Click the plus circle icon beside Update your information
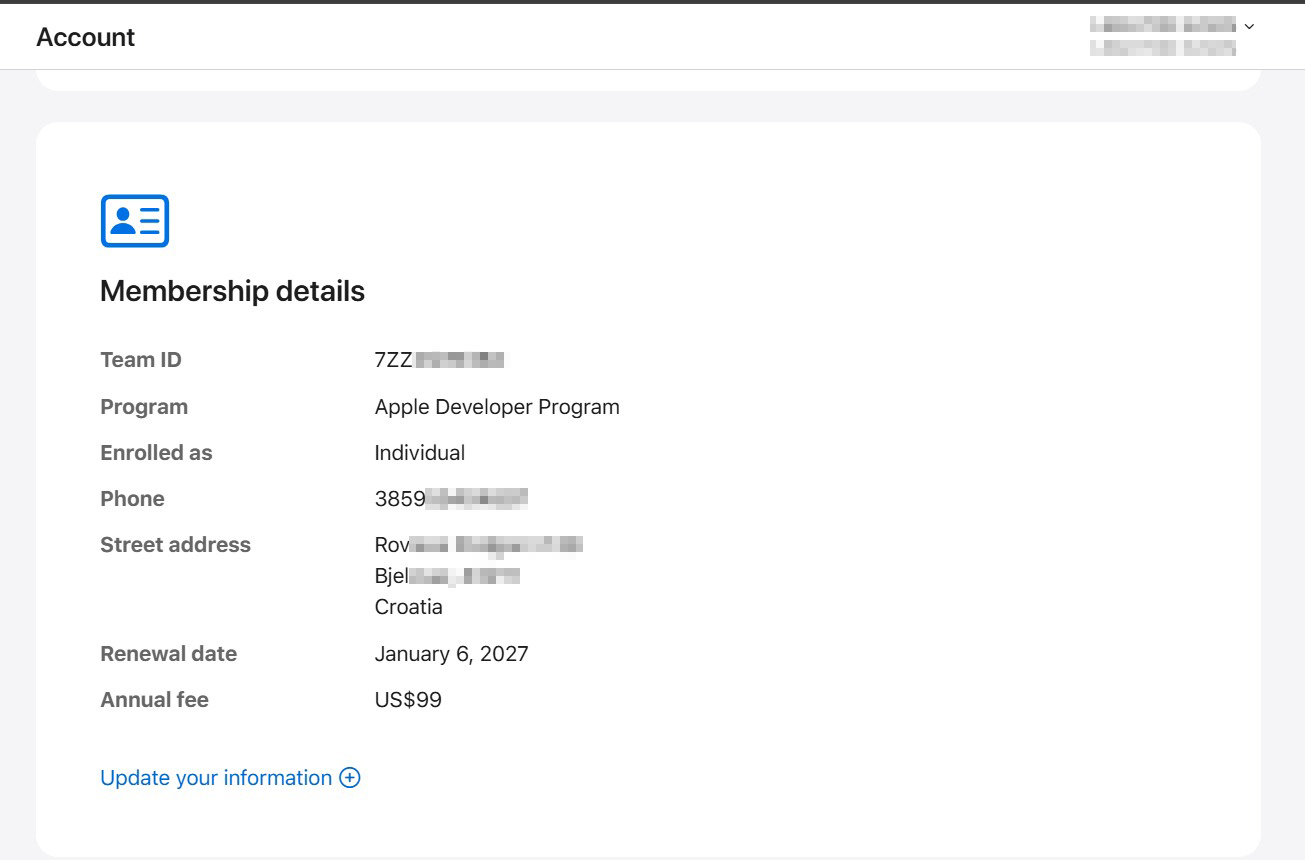The image size is (1305, 860). pyautogui.click(x=350, y=778)
